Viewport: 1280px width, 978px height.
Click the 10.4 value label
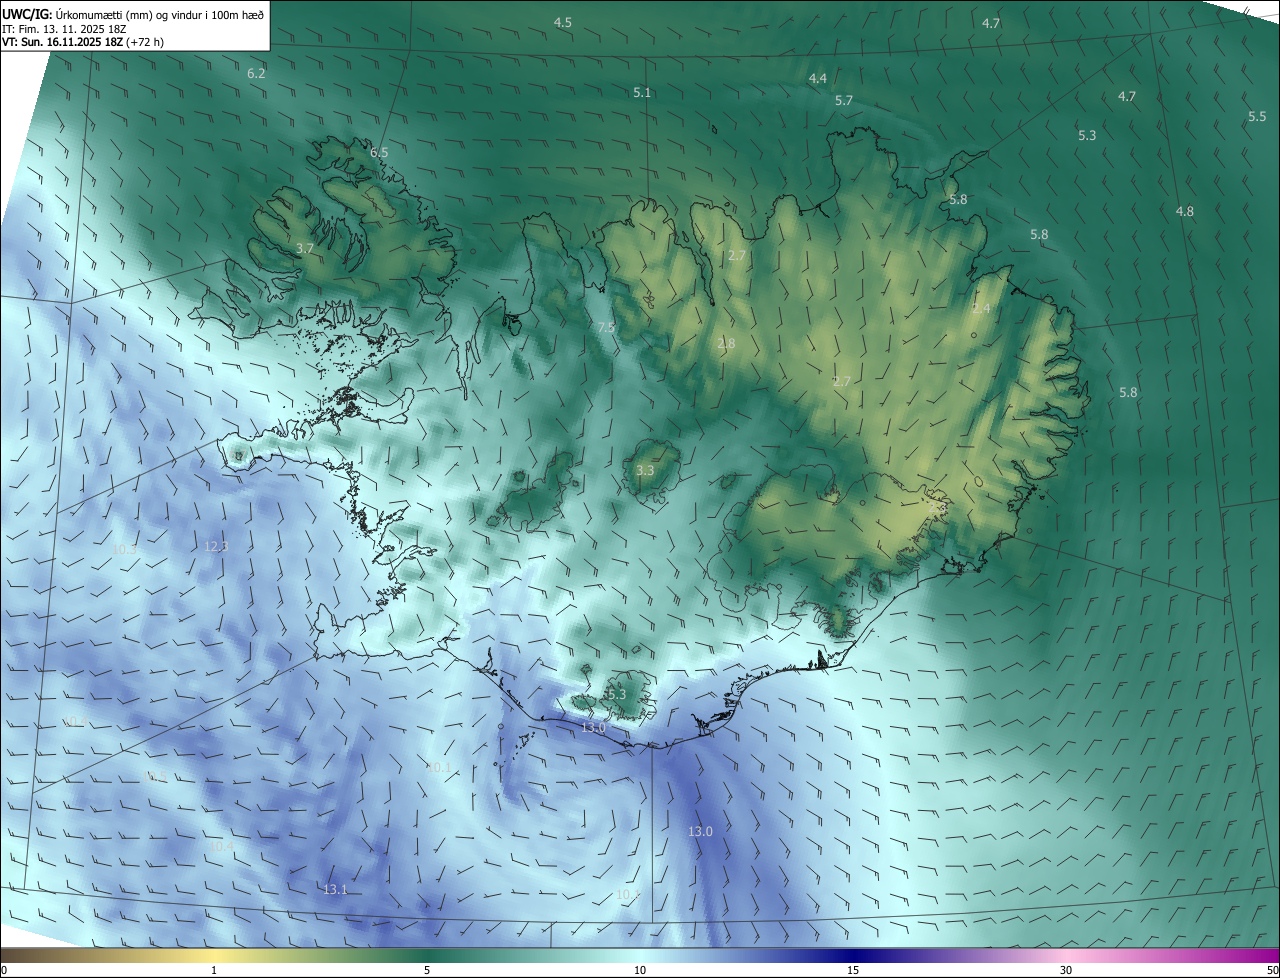(221, 845)
